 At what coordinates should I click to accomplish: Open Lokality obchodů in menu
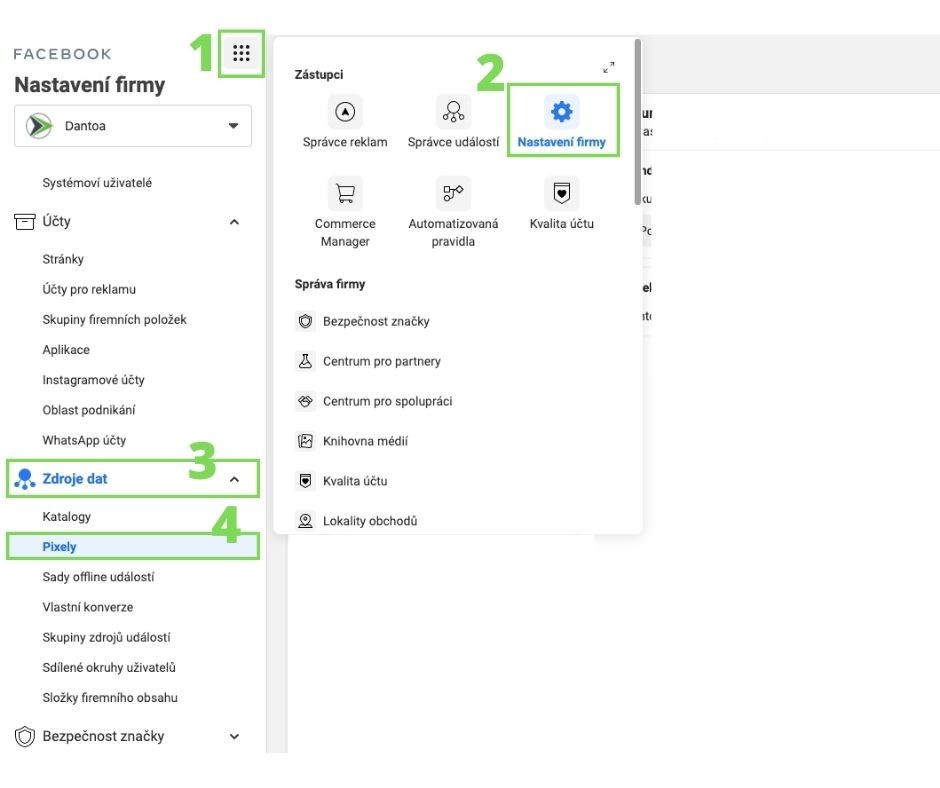pyautogui.click(x=369, y=521)
